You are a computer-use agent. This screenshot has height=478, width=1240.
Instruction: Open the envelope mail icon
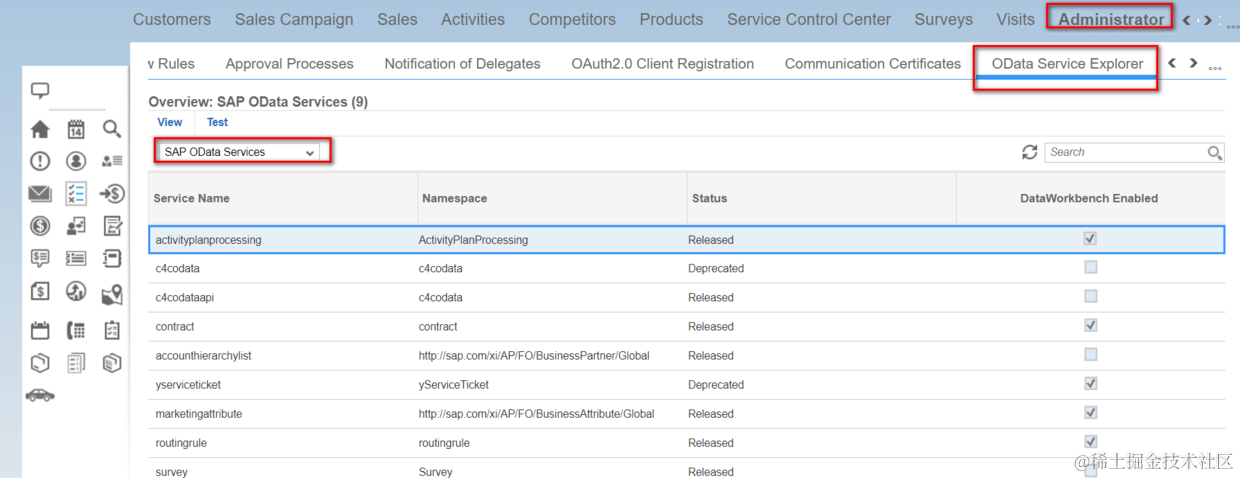(x=40, y=194)
